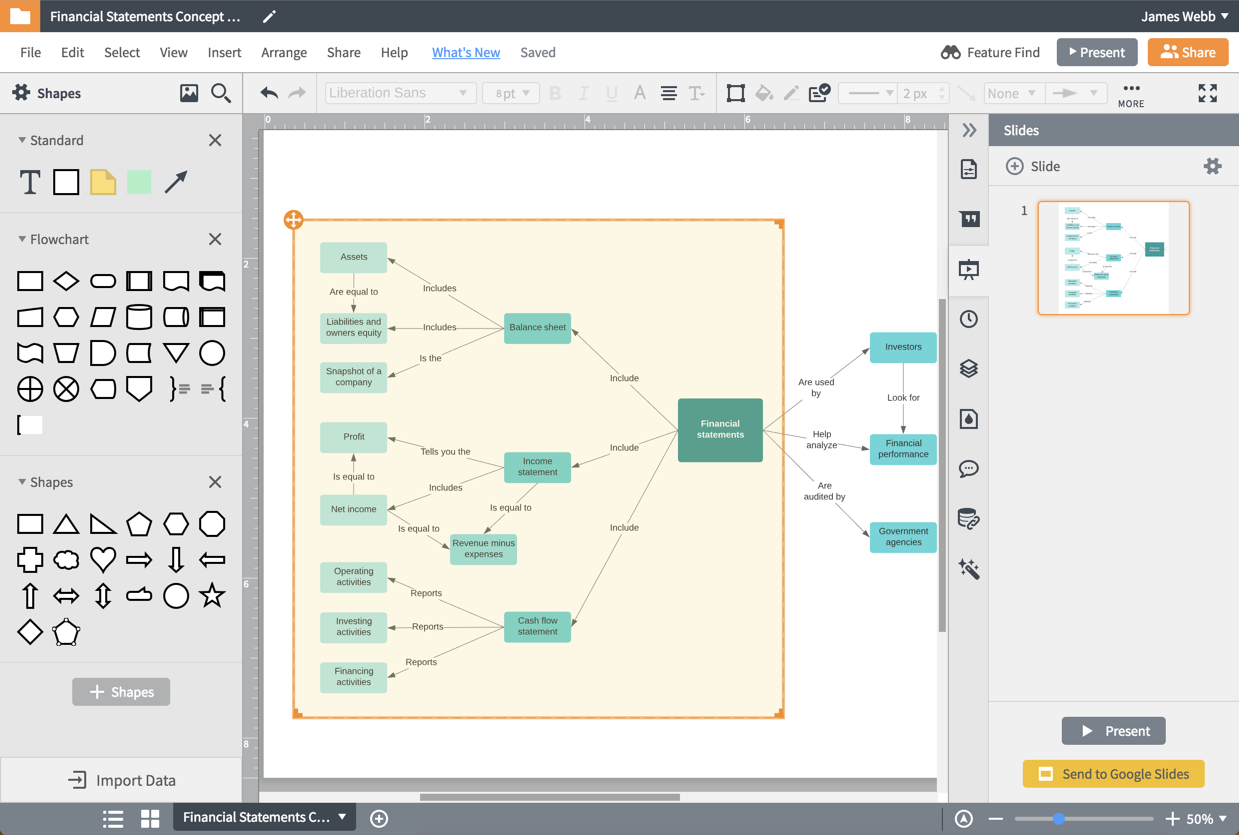Click Send to Google Slides button
The height and width of the screenshot is (835, 1239).
(1113, 774)
